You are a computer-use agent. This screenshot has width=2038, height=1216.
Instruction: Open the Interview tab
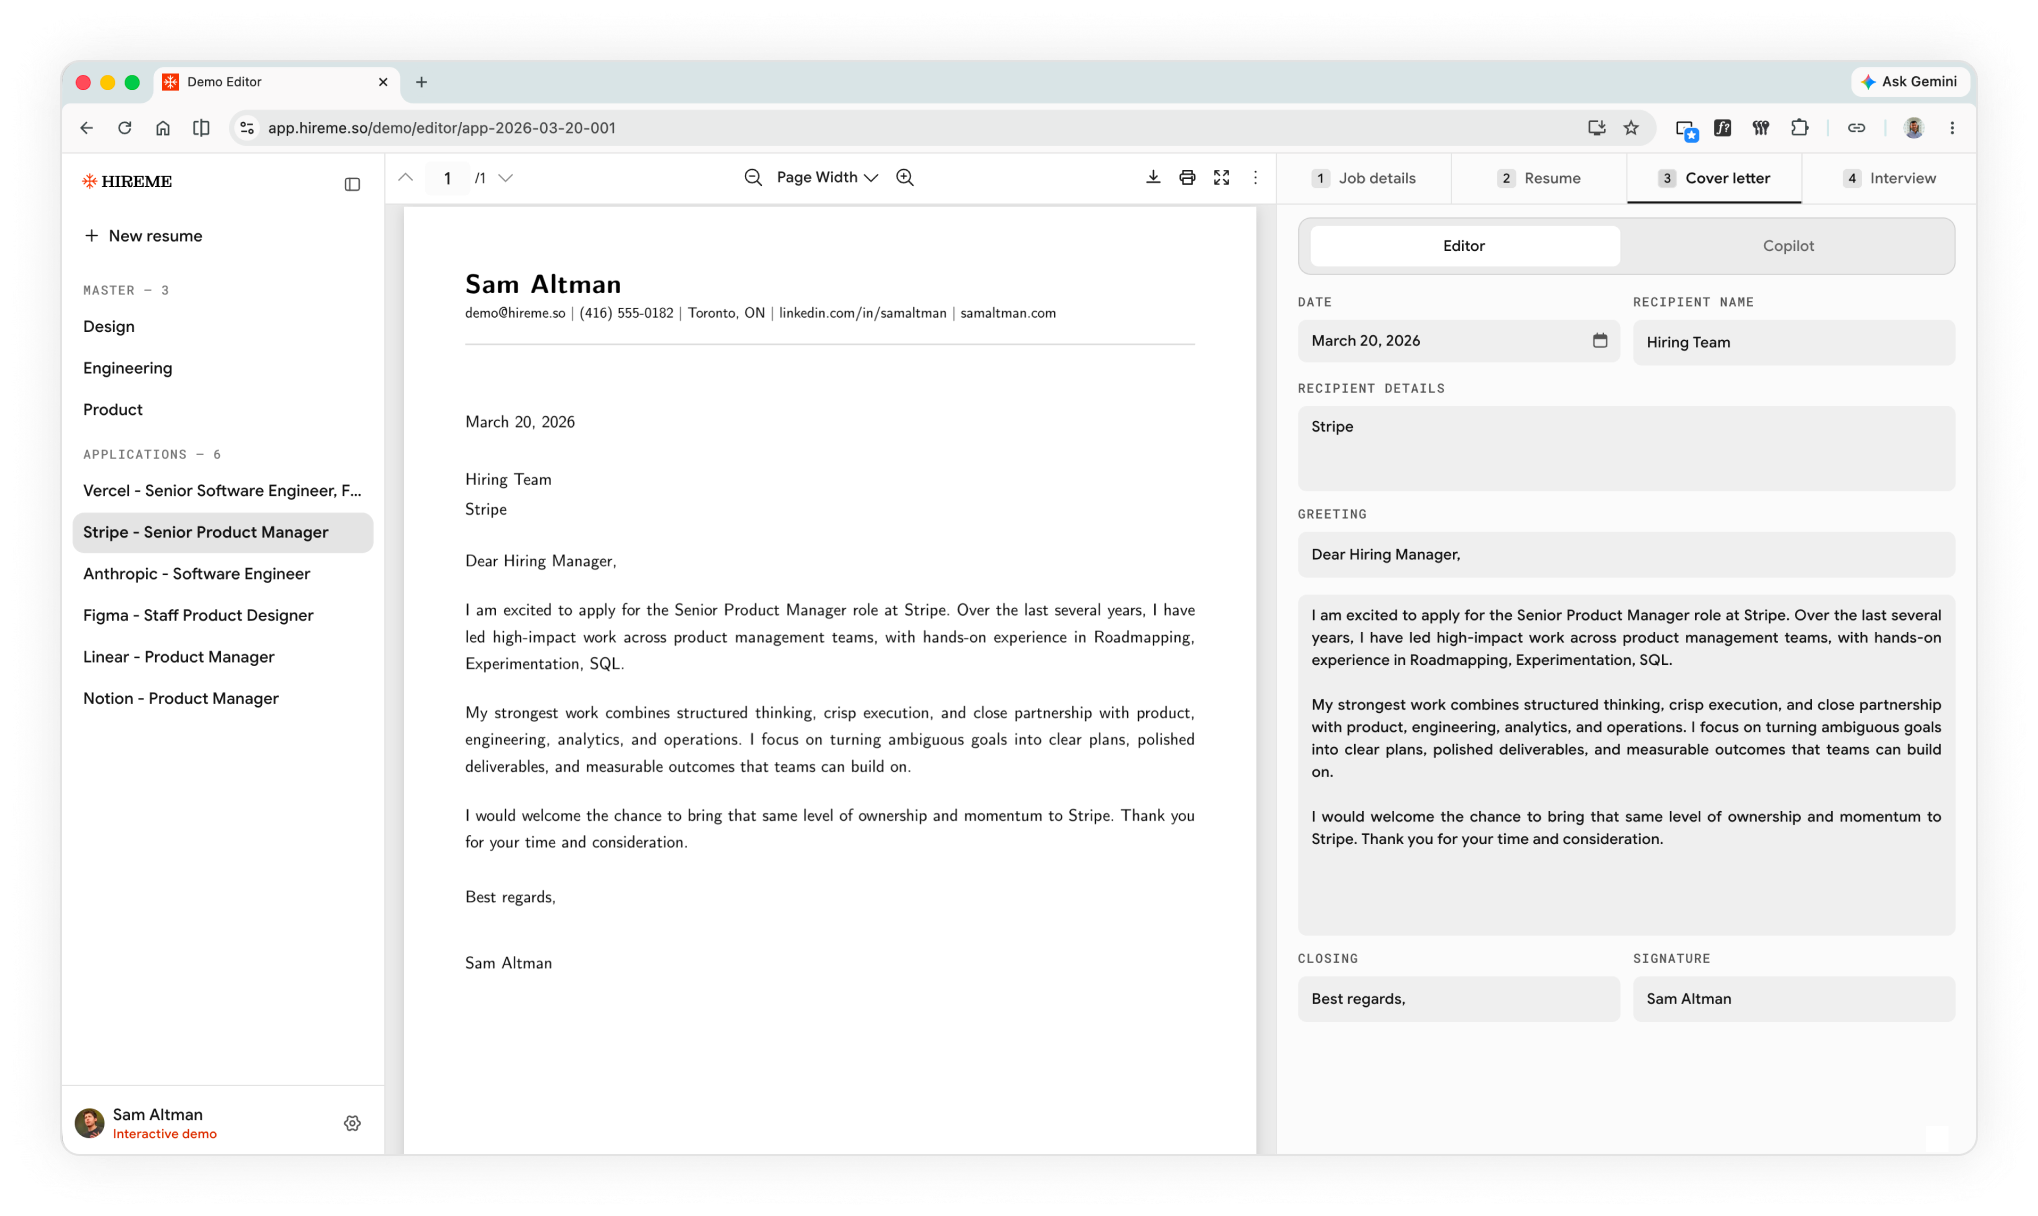pyautogui.click(x=1889, y=178)
